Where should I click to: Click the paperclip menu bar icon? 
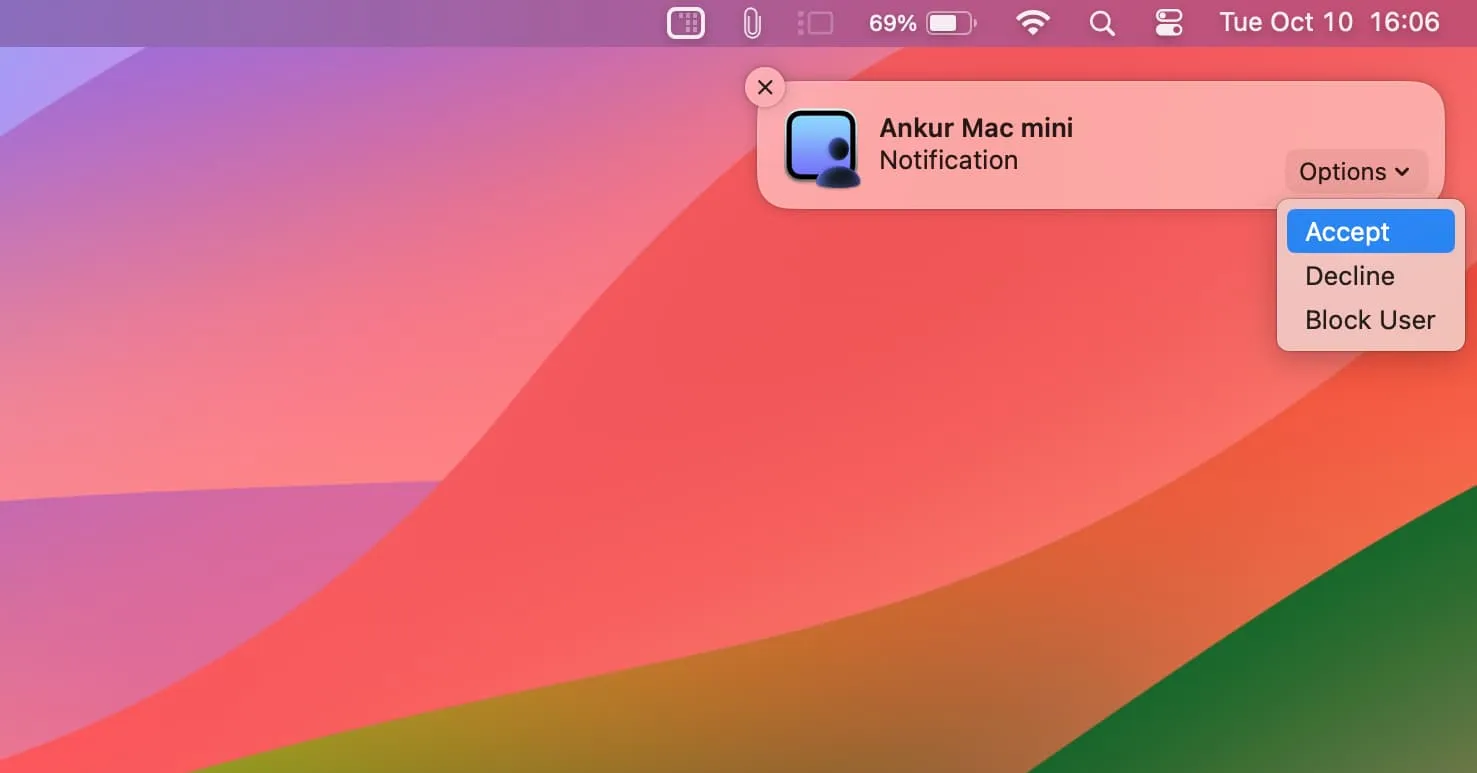tap(752, 23)
